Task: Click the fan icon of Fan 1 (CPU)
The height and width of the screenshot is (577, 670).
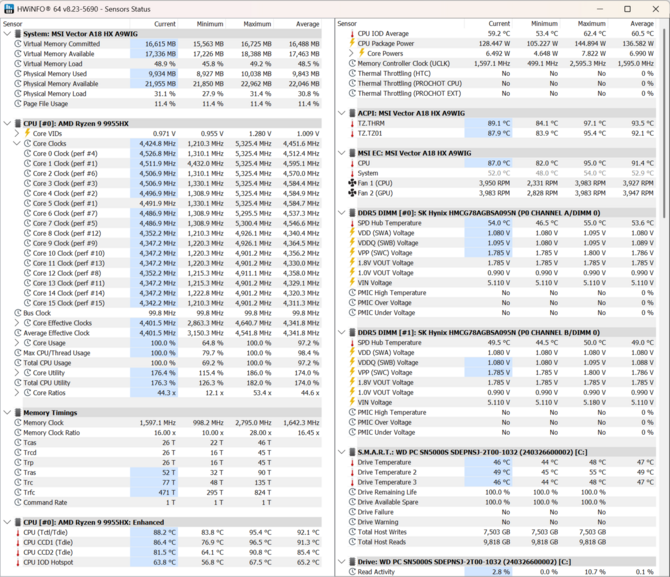Action: coord(352,183)
